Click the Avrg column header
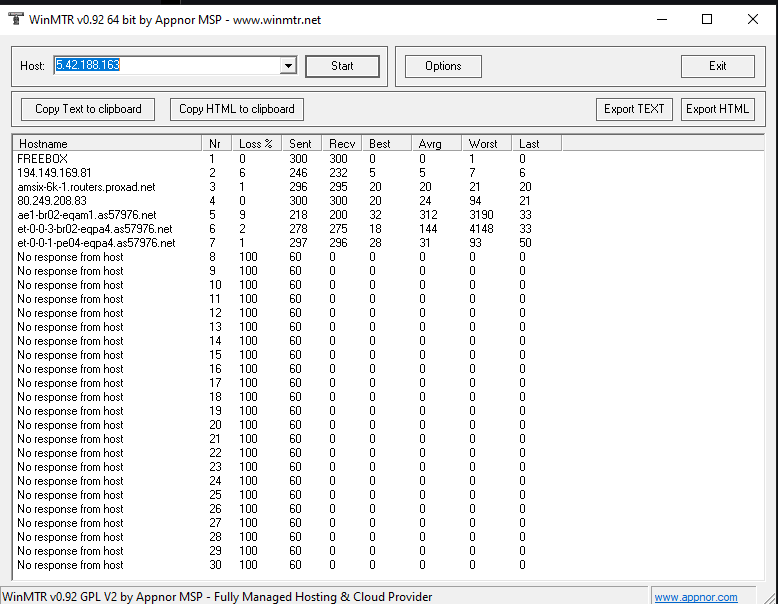 437,143
